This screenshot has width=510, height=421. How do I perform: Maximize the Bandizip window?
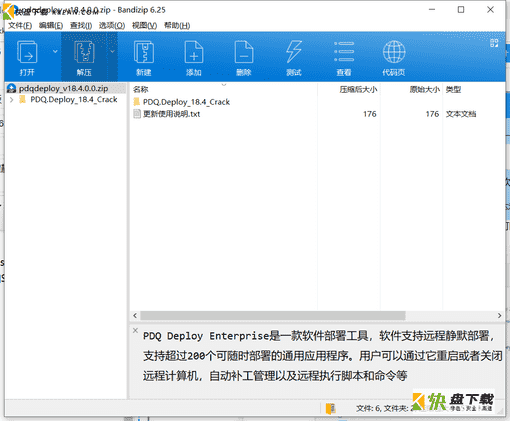coord(461,10)
